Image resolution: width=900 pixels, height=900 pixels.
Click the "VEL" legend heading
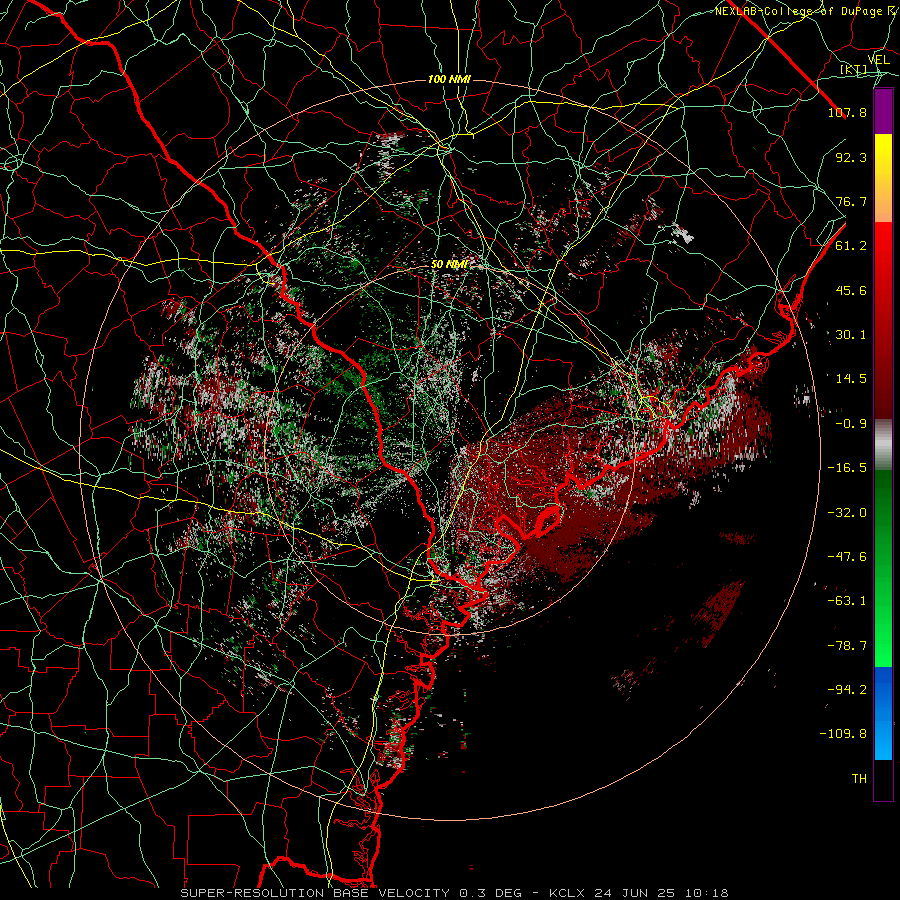tap(878, 60)
